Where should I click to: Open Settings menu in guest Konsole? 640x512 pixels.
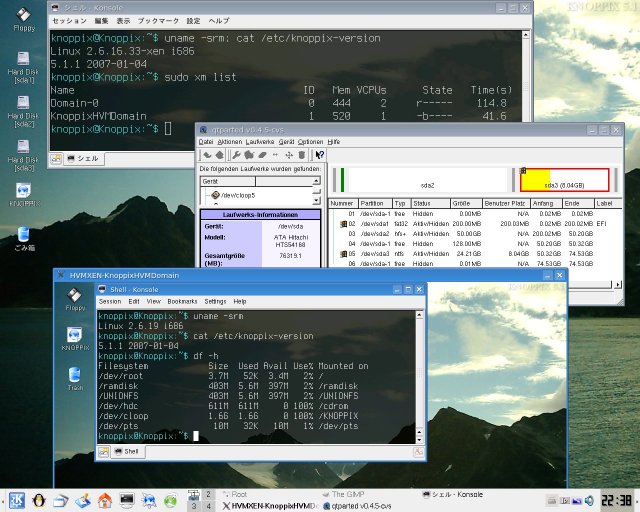pyautogui.click(x=215, y=301)
